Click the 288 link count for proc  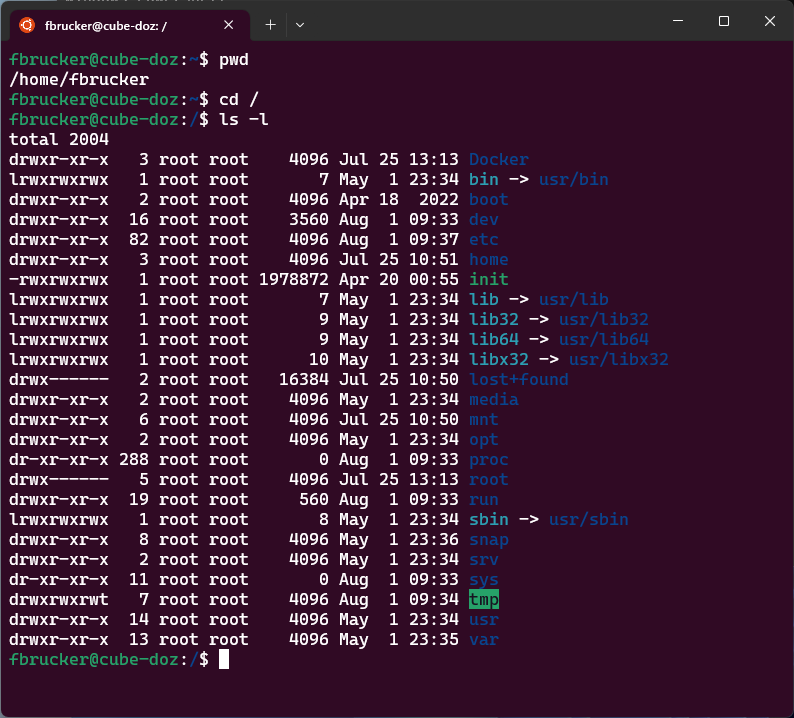(134, 460)
